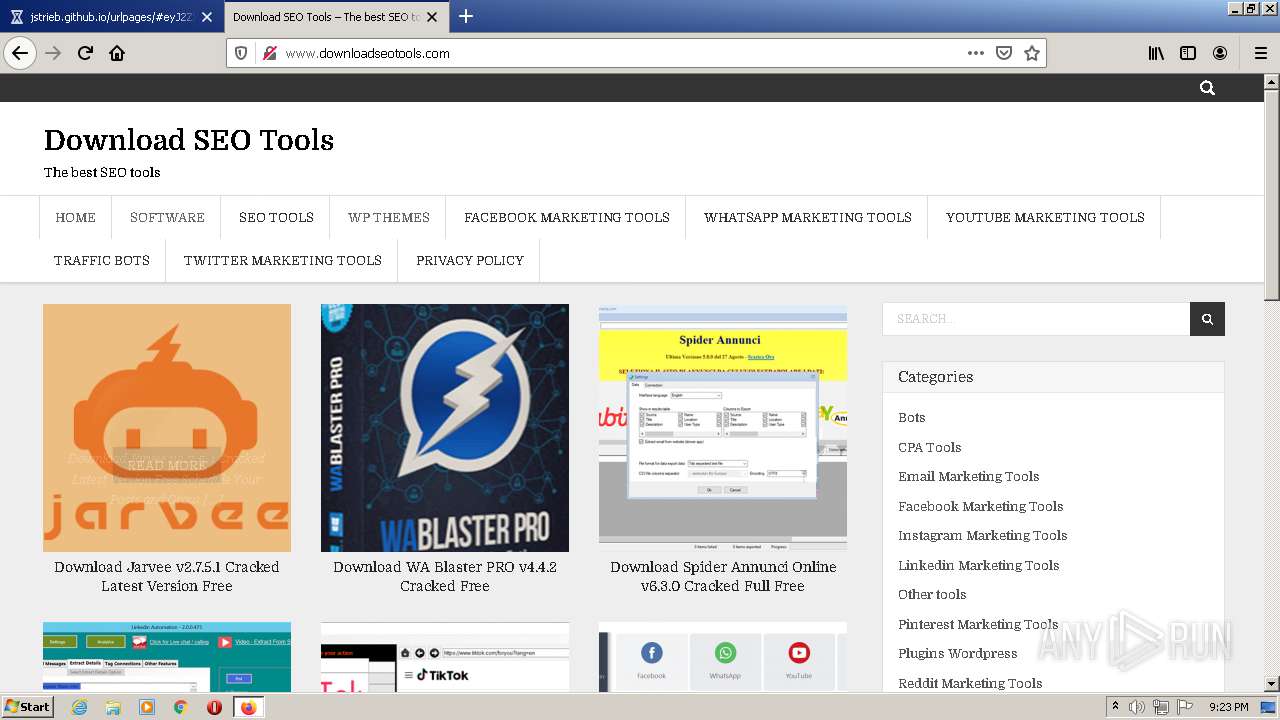Open volume control in system tray
The width and height of the screenshot is (1280, 720).
pos(1137,707)
